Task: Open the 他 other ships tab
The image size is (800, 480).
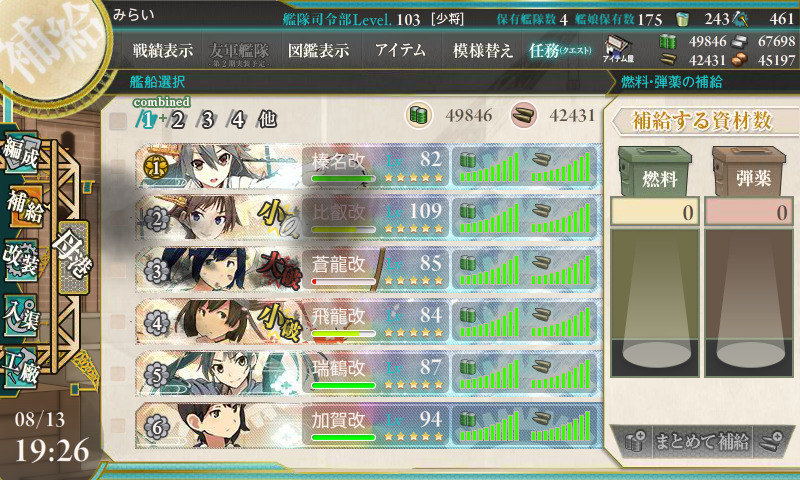Action: click(267, 120)
